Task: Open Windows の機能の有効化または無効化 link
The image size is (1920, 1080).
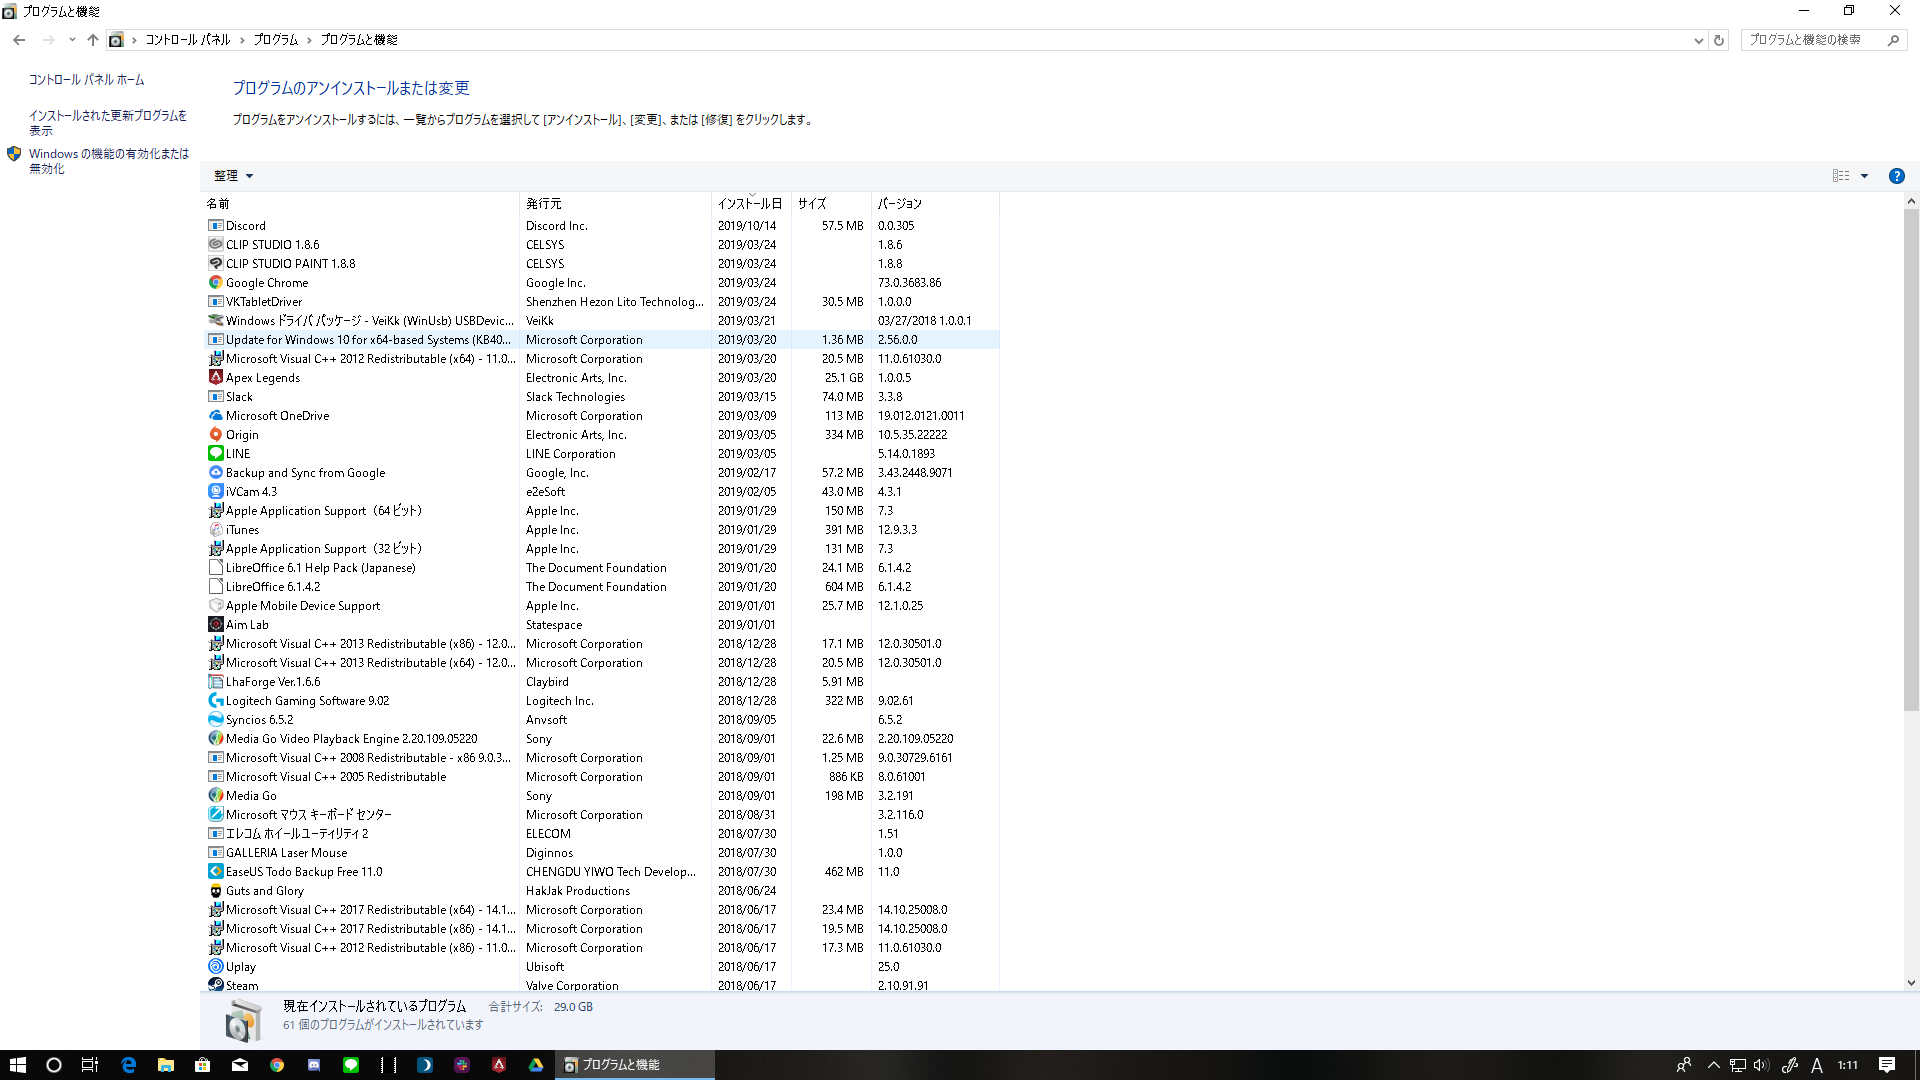Action: click(109, 161)
